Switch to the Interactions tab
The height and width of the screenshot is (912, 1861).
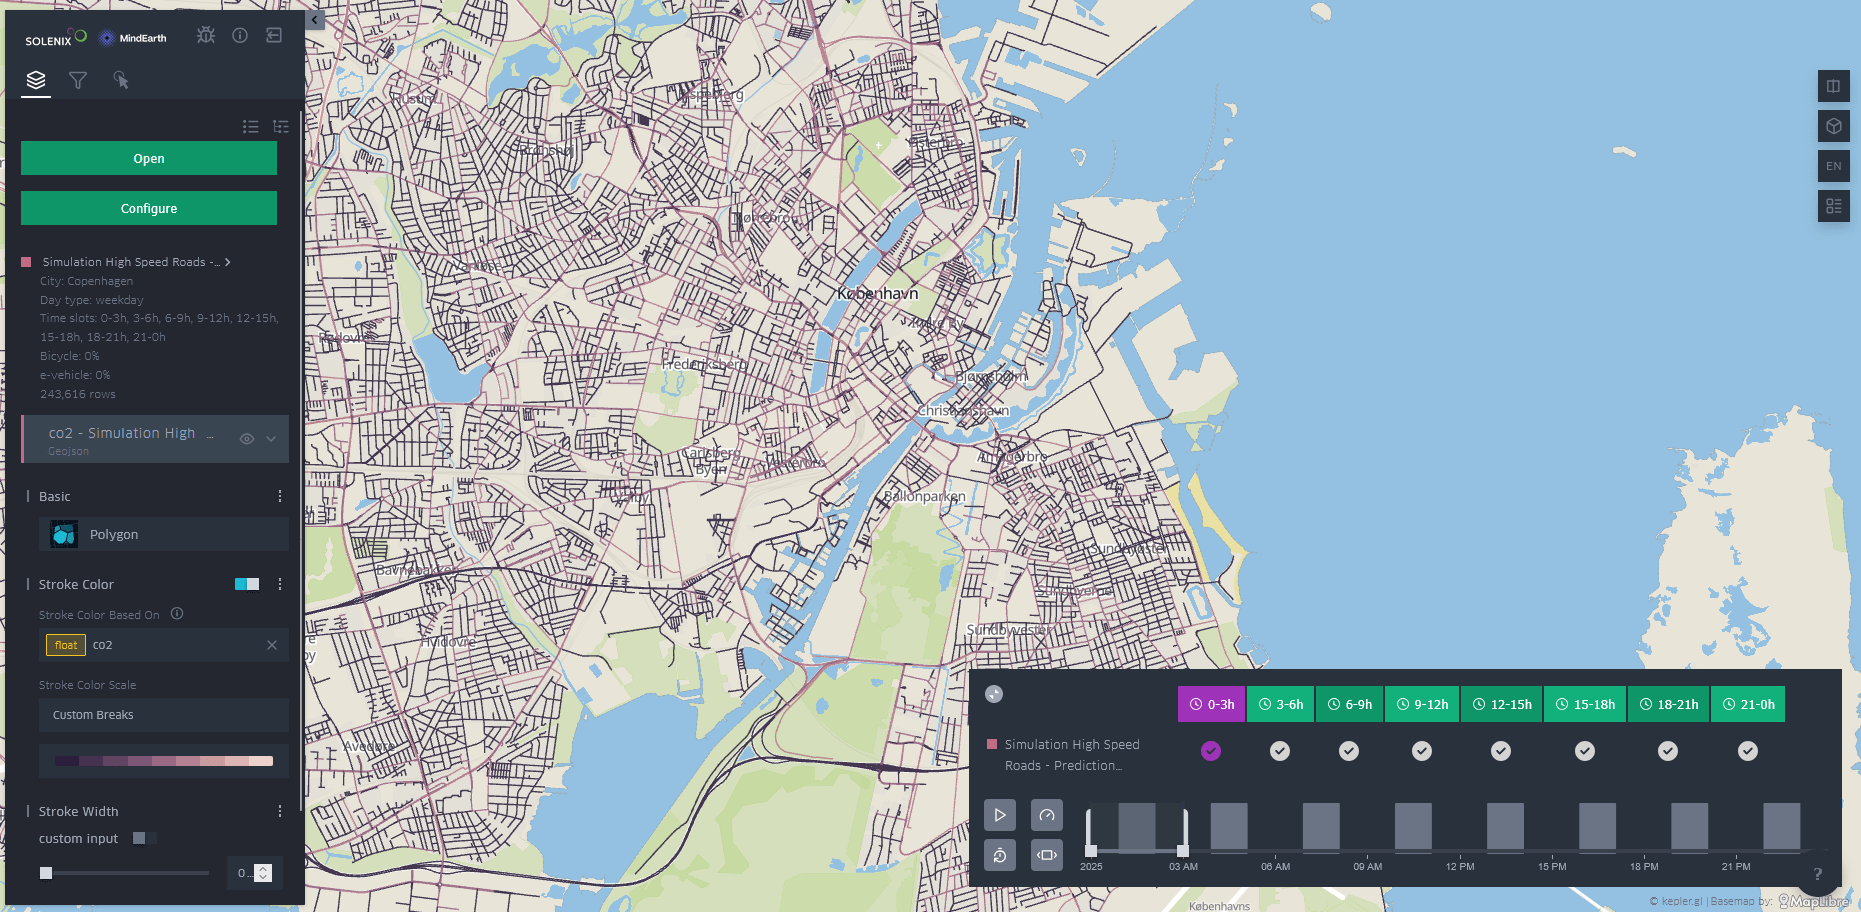point(121,80)
